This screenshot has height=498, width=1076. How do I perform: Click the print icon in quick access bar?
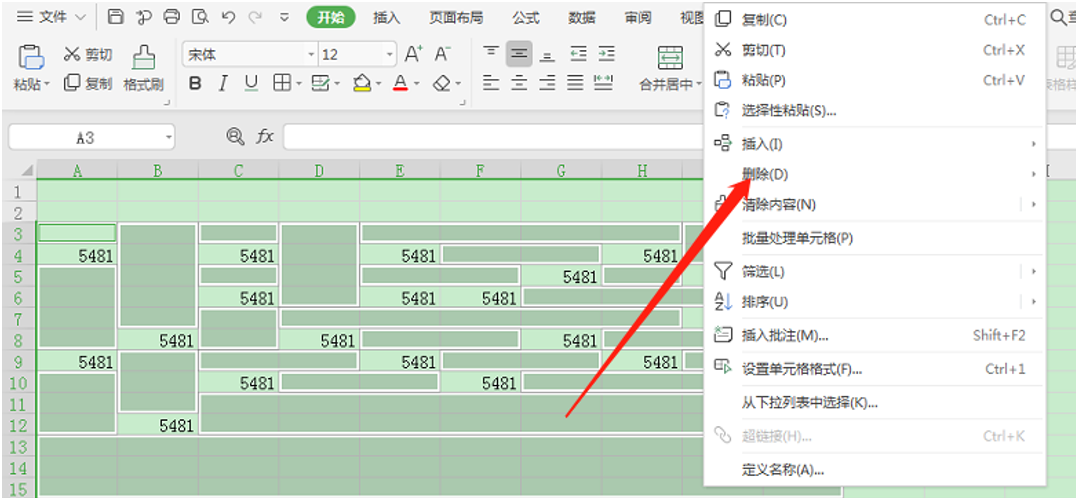pos(172,17)
